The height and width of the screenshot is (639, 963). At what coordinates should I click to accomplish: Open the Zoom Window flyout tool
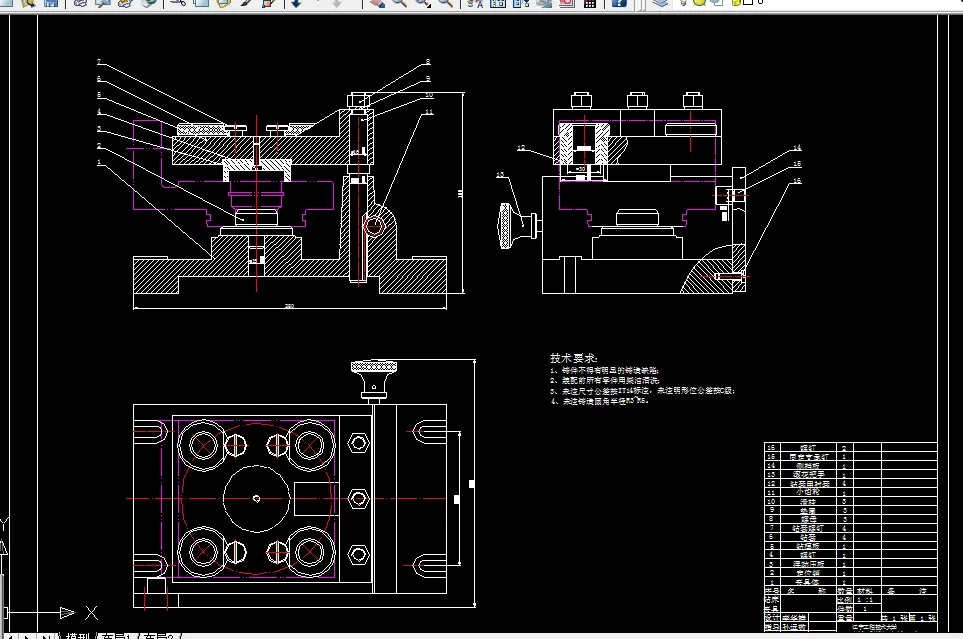(423, 2)
